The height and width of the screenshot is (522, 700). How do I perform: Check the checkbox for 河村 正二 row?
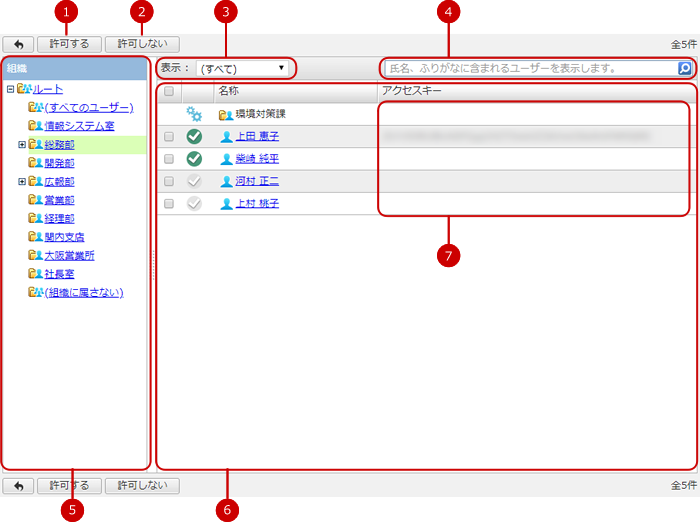(169, 181)
